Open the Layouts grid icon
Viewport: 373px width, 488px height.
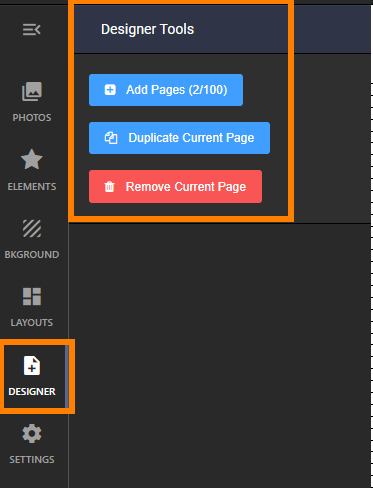click(32, 297)
